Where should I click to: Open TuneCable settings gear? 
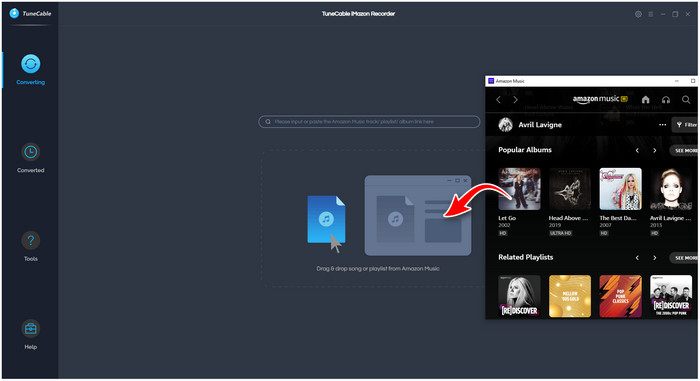tap(638, 14)
